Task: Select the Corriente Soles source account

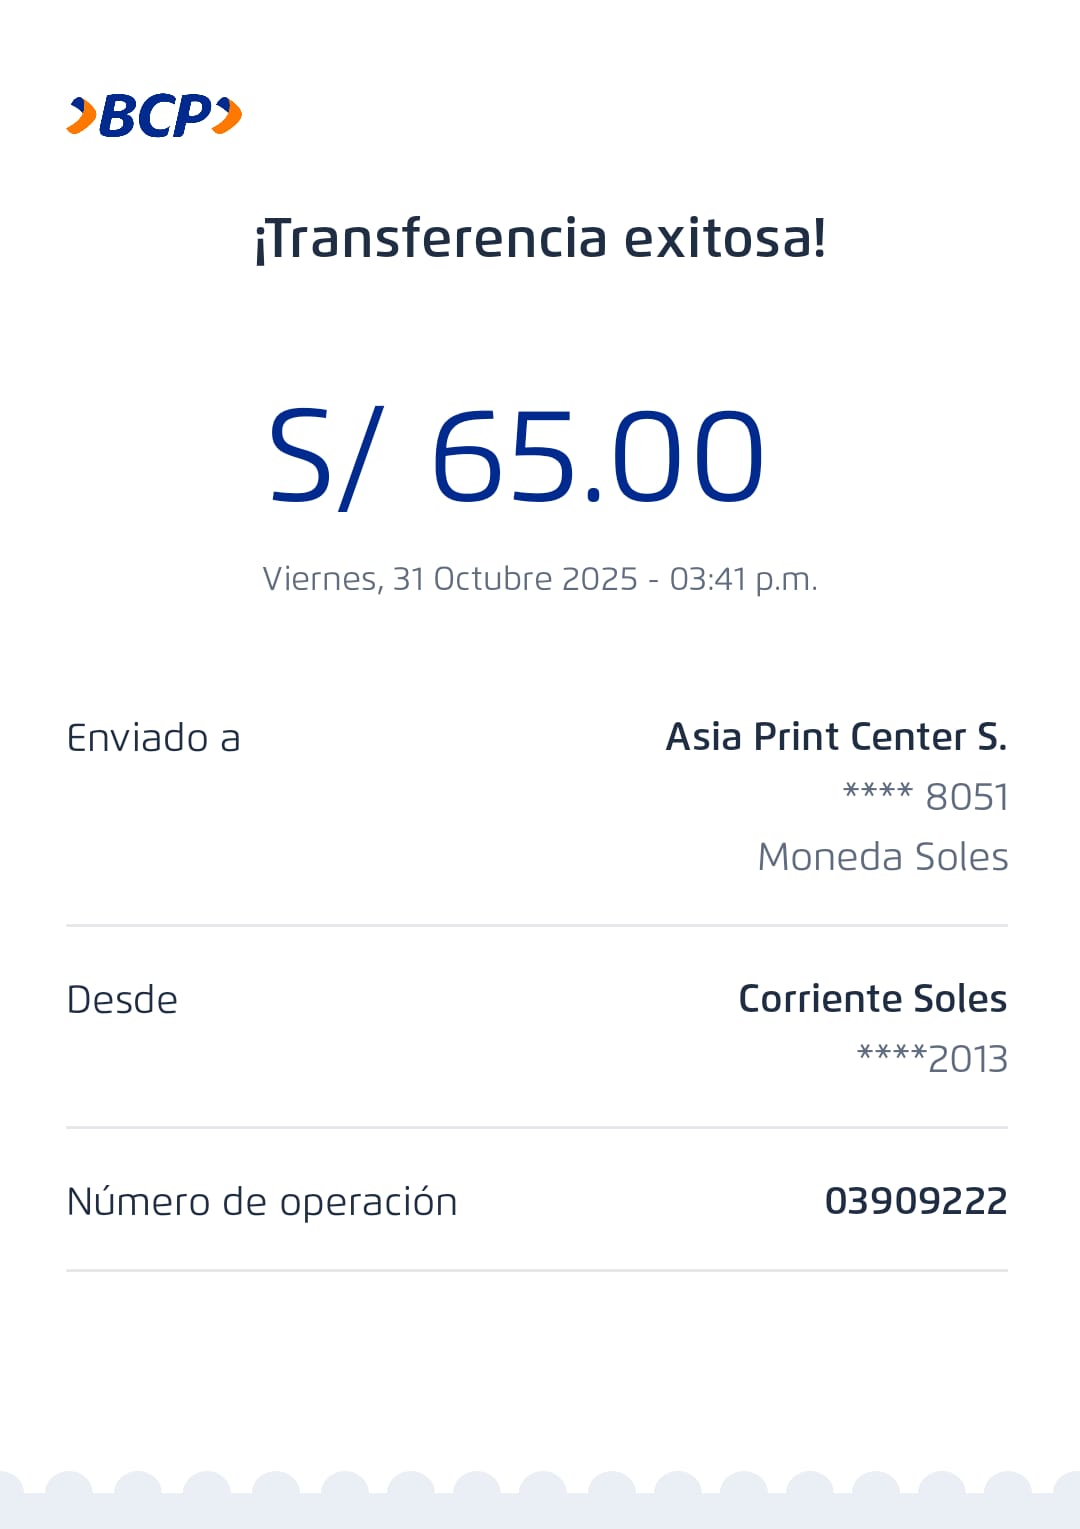Action: (872, 999)
